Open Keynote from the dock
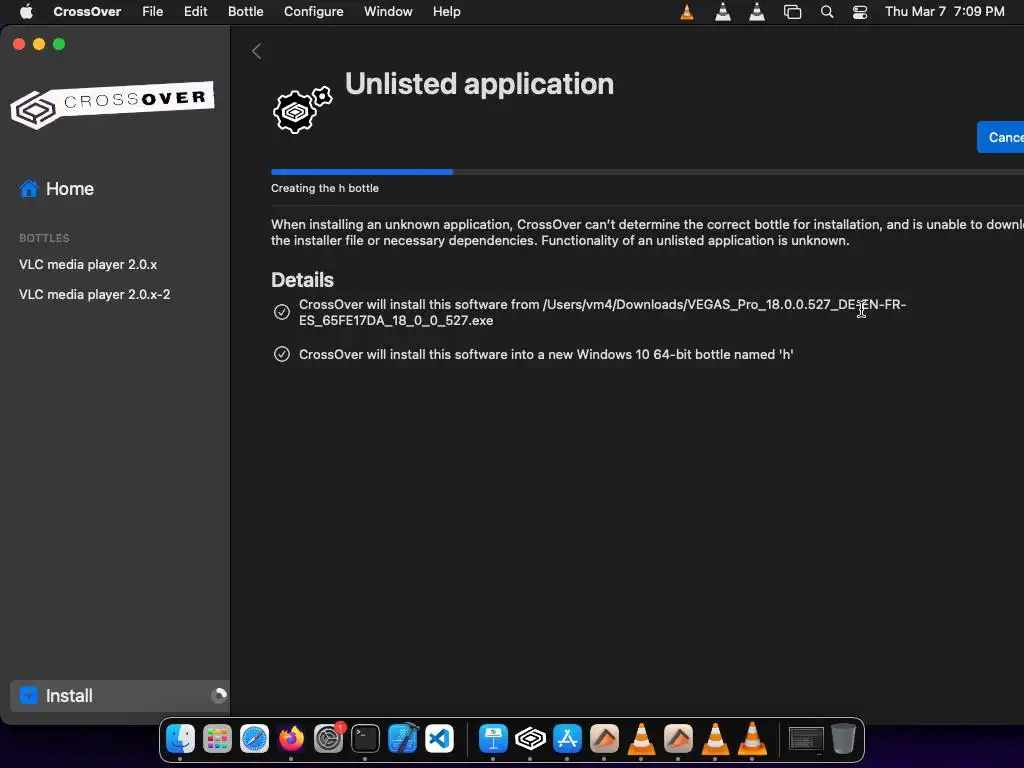 point(493,739)
